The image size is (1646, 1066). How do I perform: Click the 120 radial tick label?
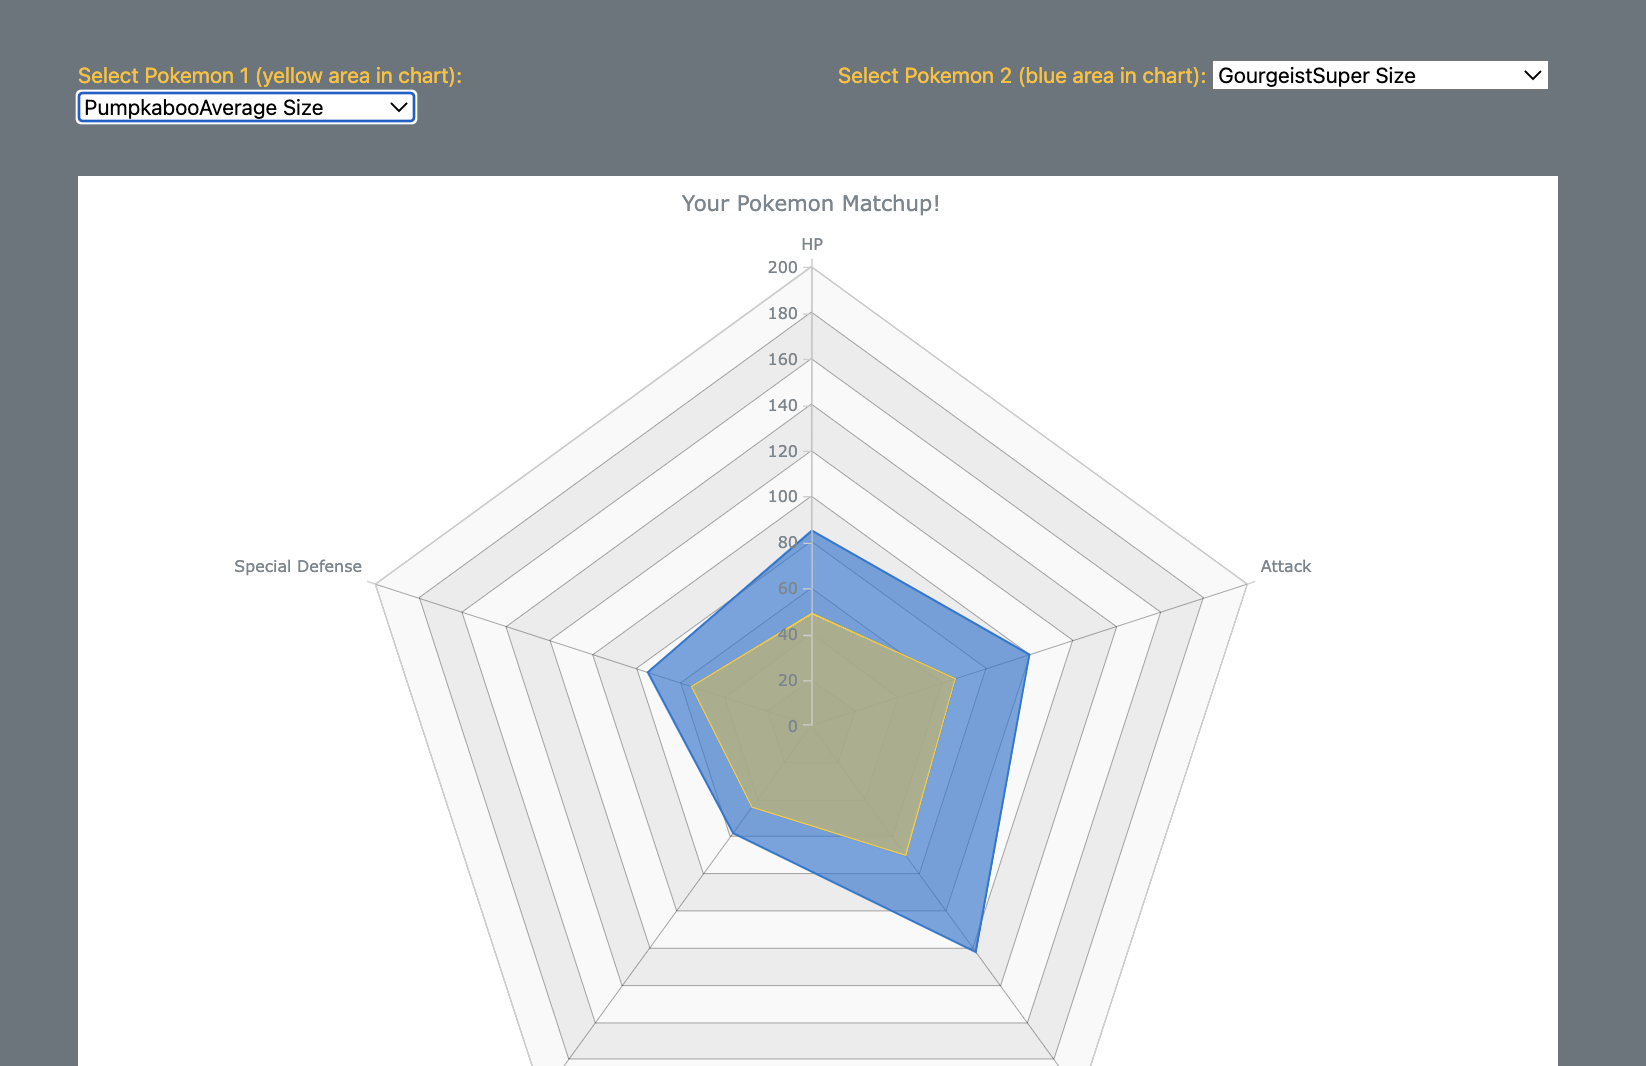point(782,452)
